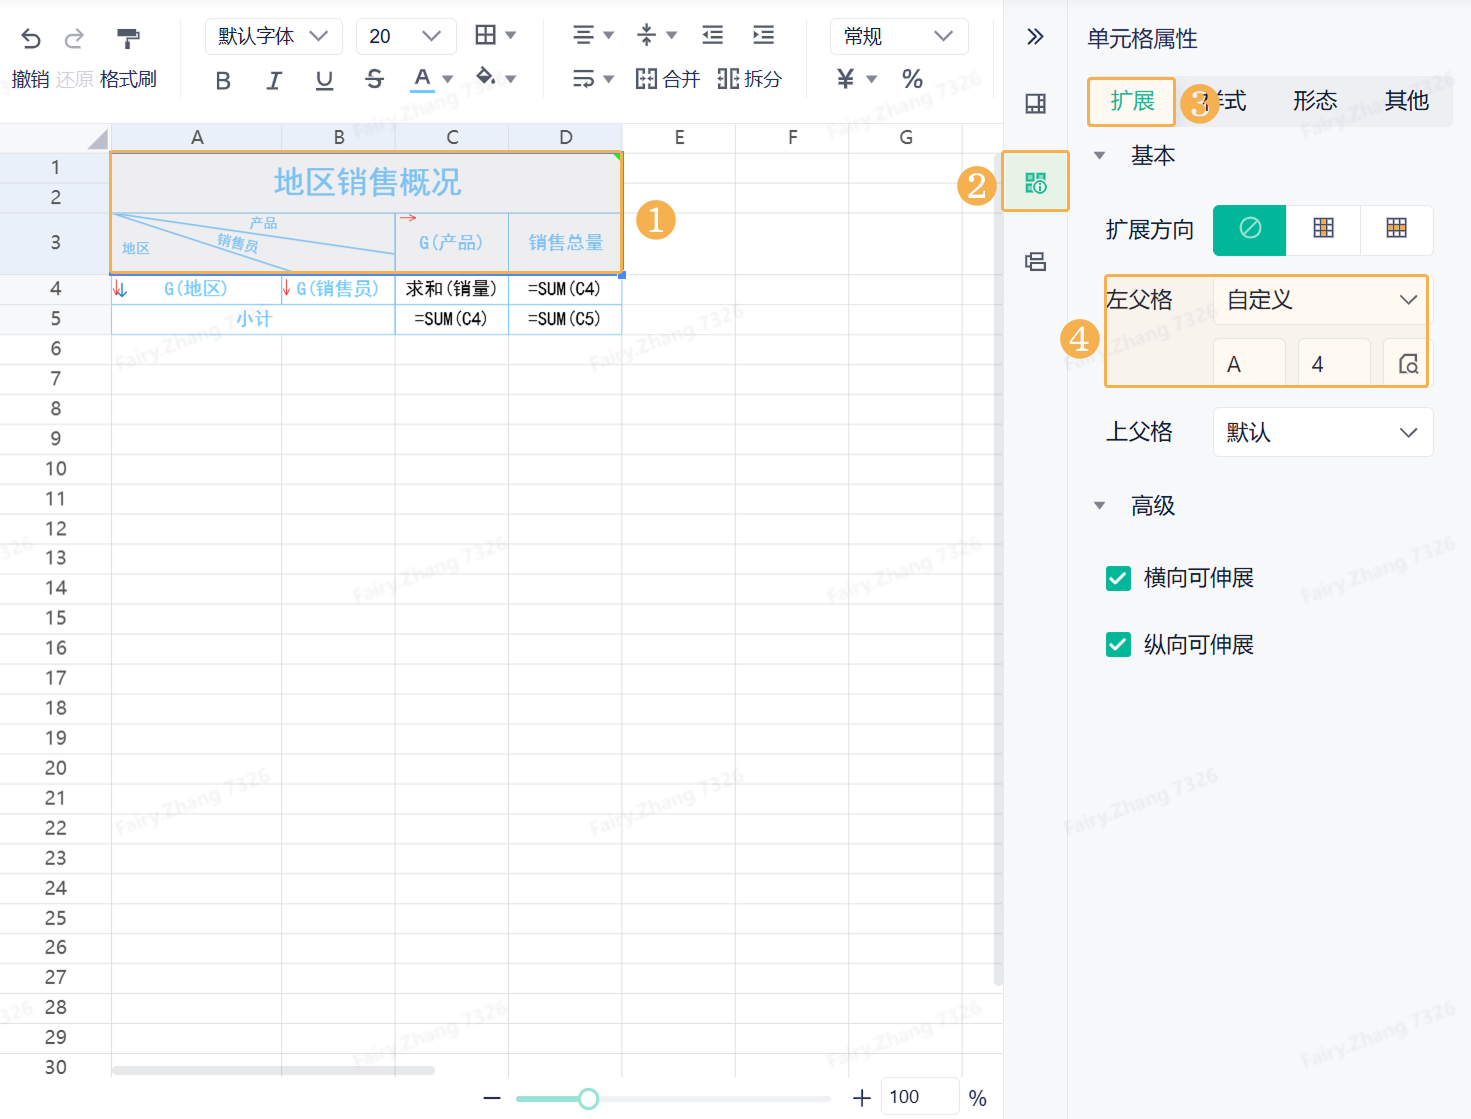Merge cells with 合并
The height and width of the screenshot is (1119, 1471).
point(668,78)
